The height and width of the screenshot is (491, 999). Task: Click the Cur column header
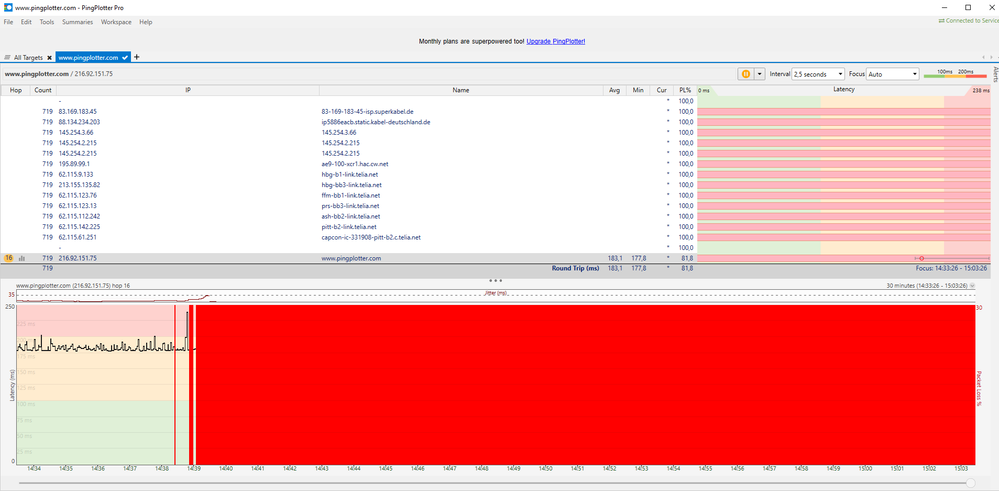661,90
